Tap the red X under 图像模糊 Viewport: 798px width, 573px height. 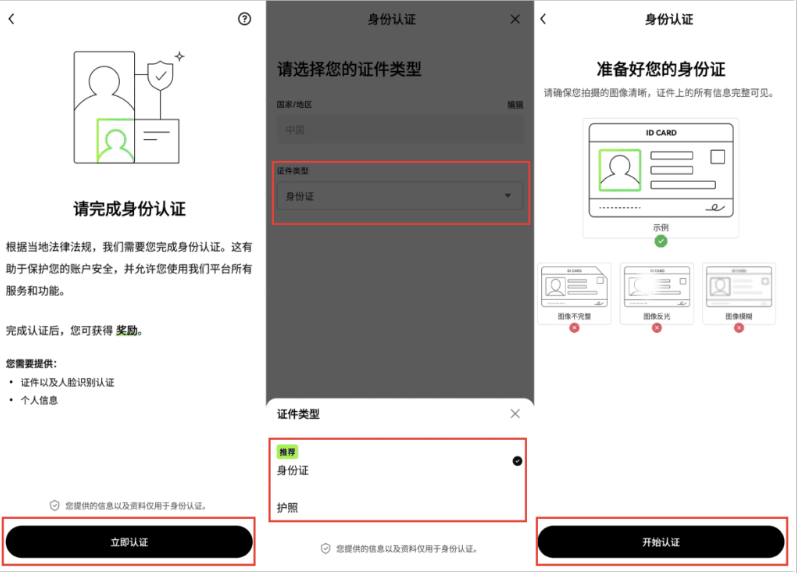tap(740, 328)
